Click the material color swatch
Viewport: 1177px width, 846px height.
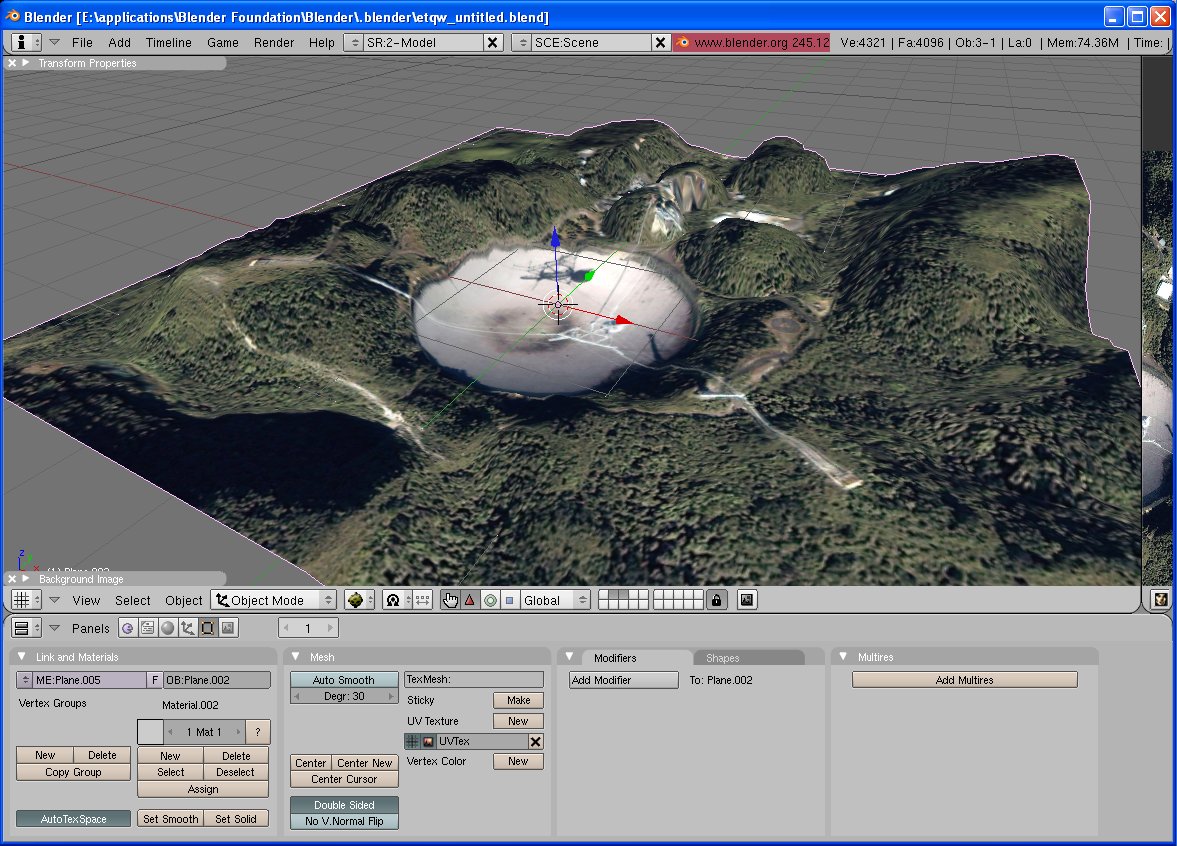149,732
